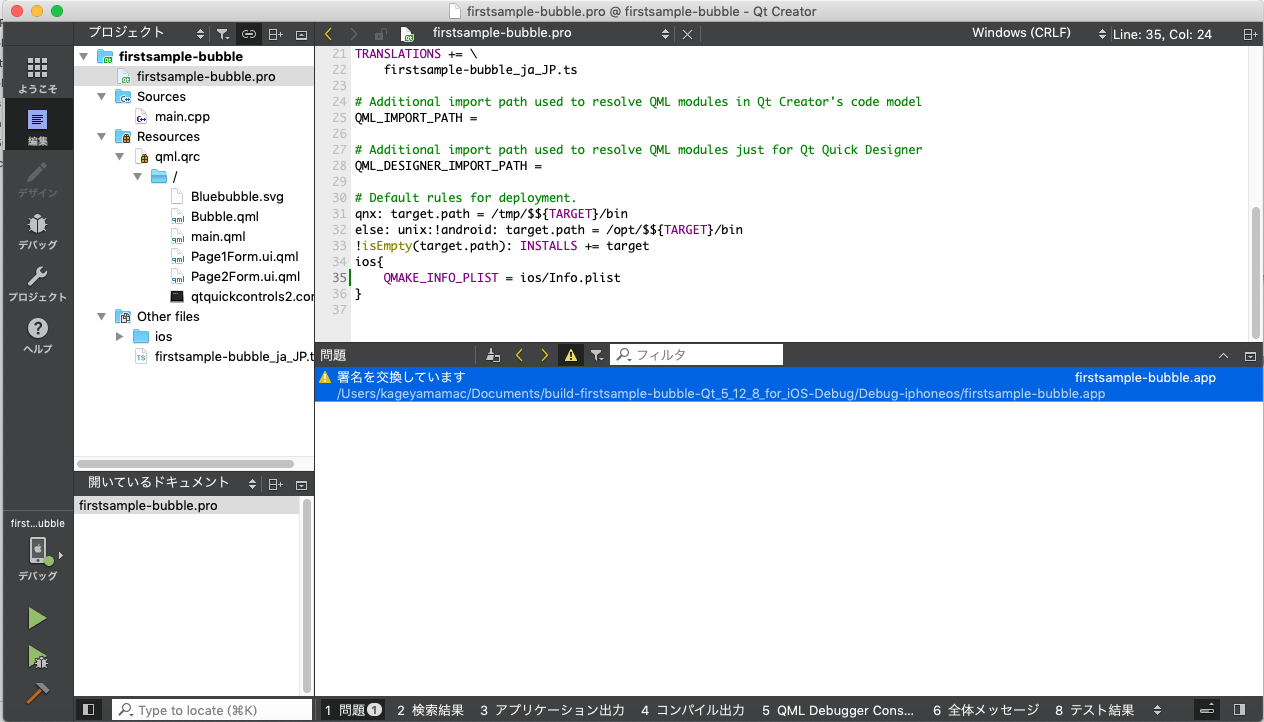The height and width of the screenshot is (722, 1264).
Task: Click the 開いているドキュメント list scrollbar
Action: point(307,598)
